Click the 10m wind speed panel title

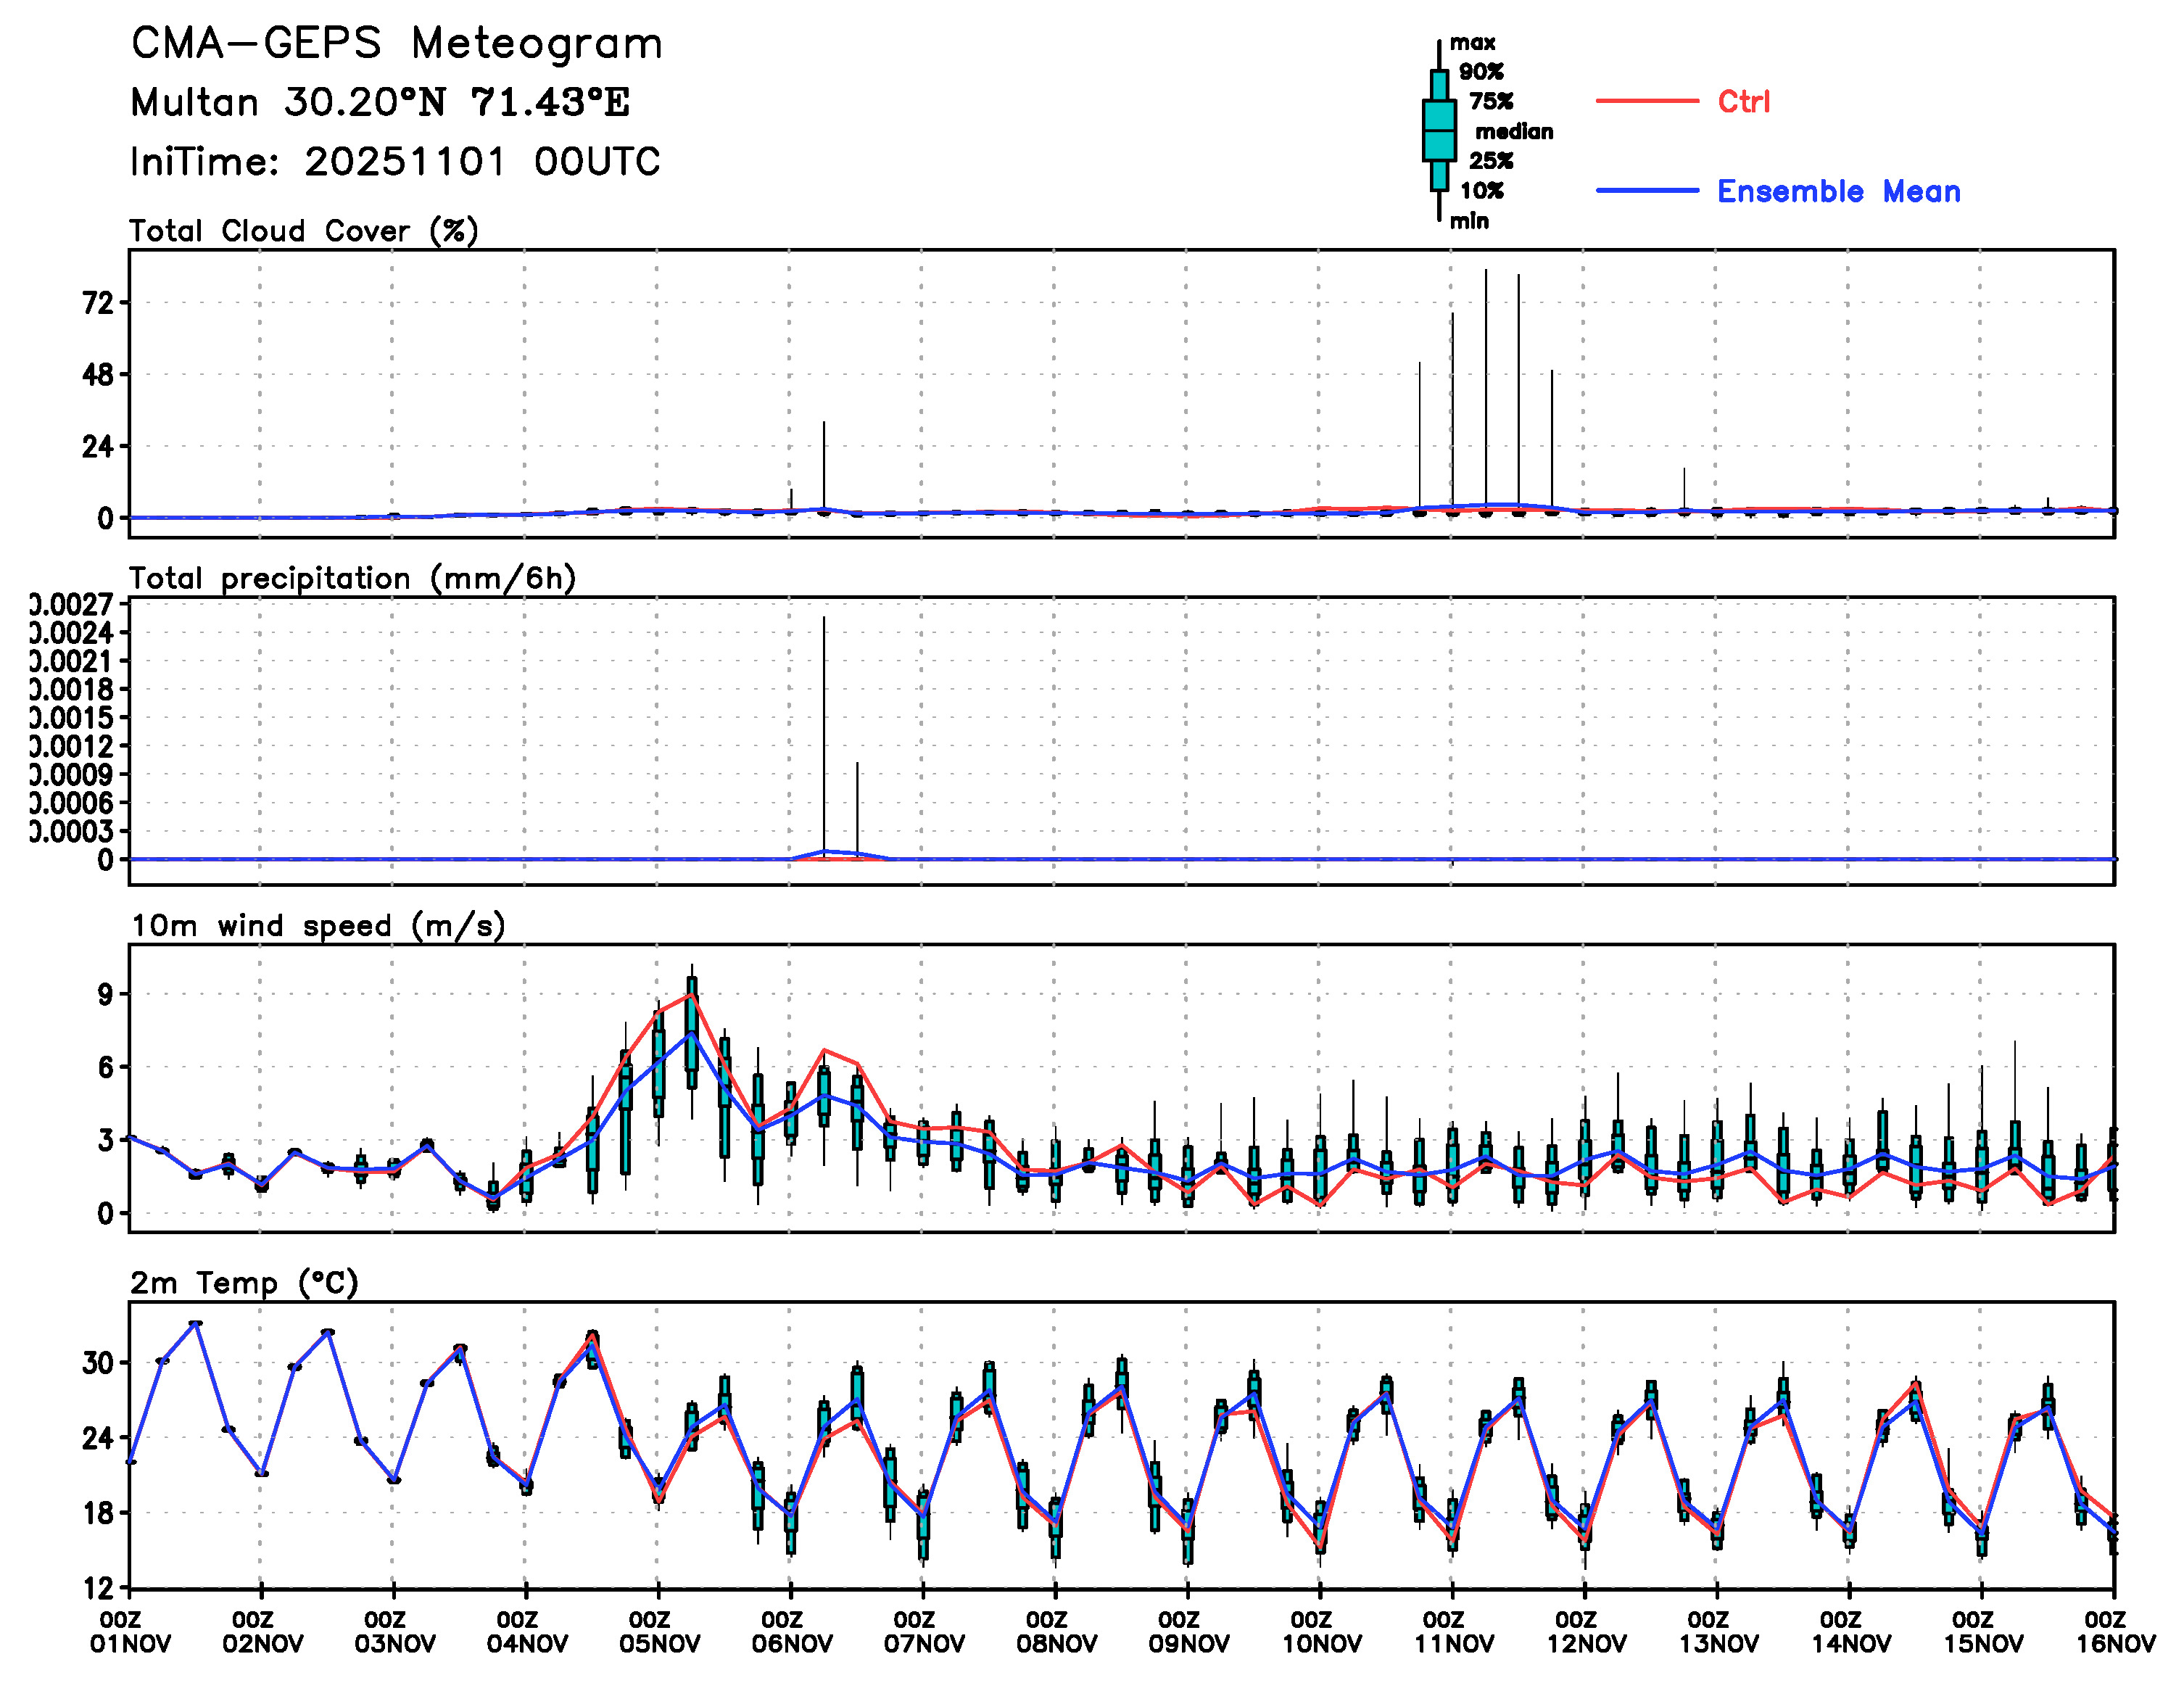[318, 925]
